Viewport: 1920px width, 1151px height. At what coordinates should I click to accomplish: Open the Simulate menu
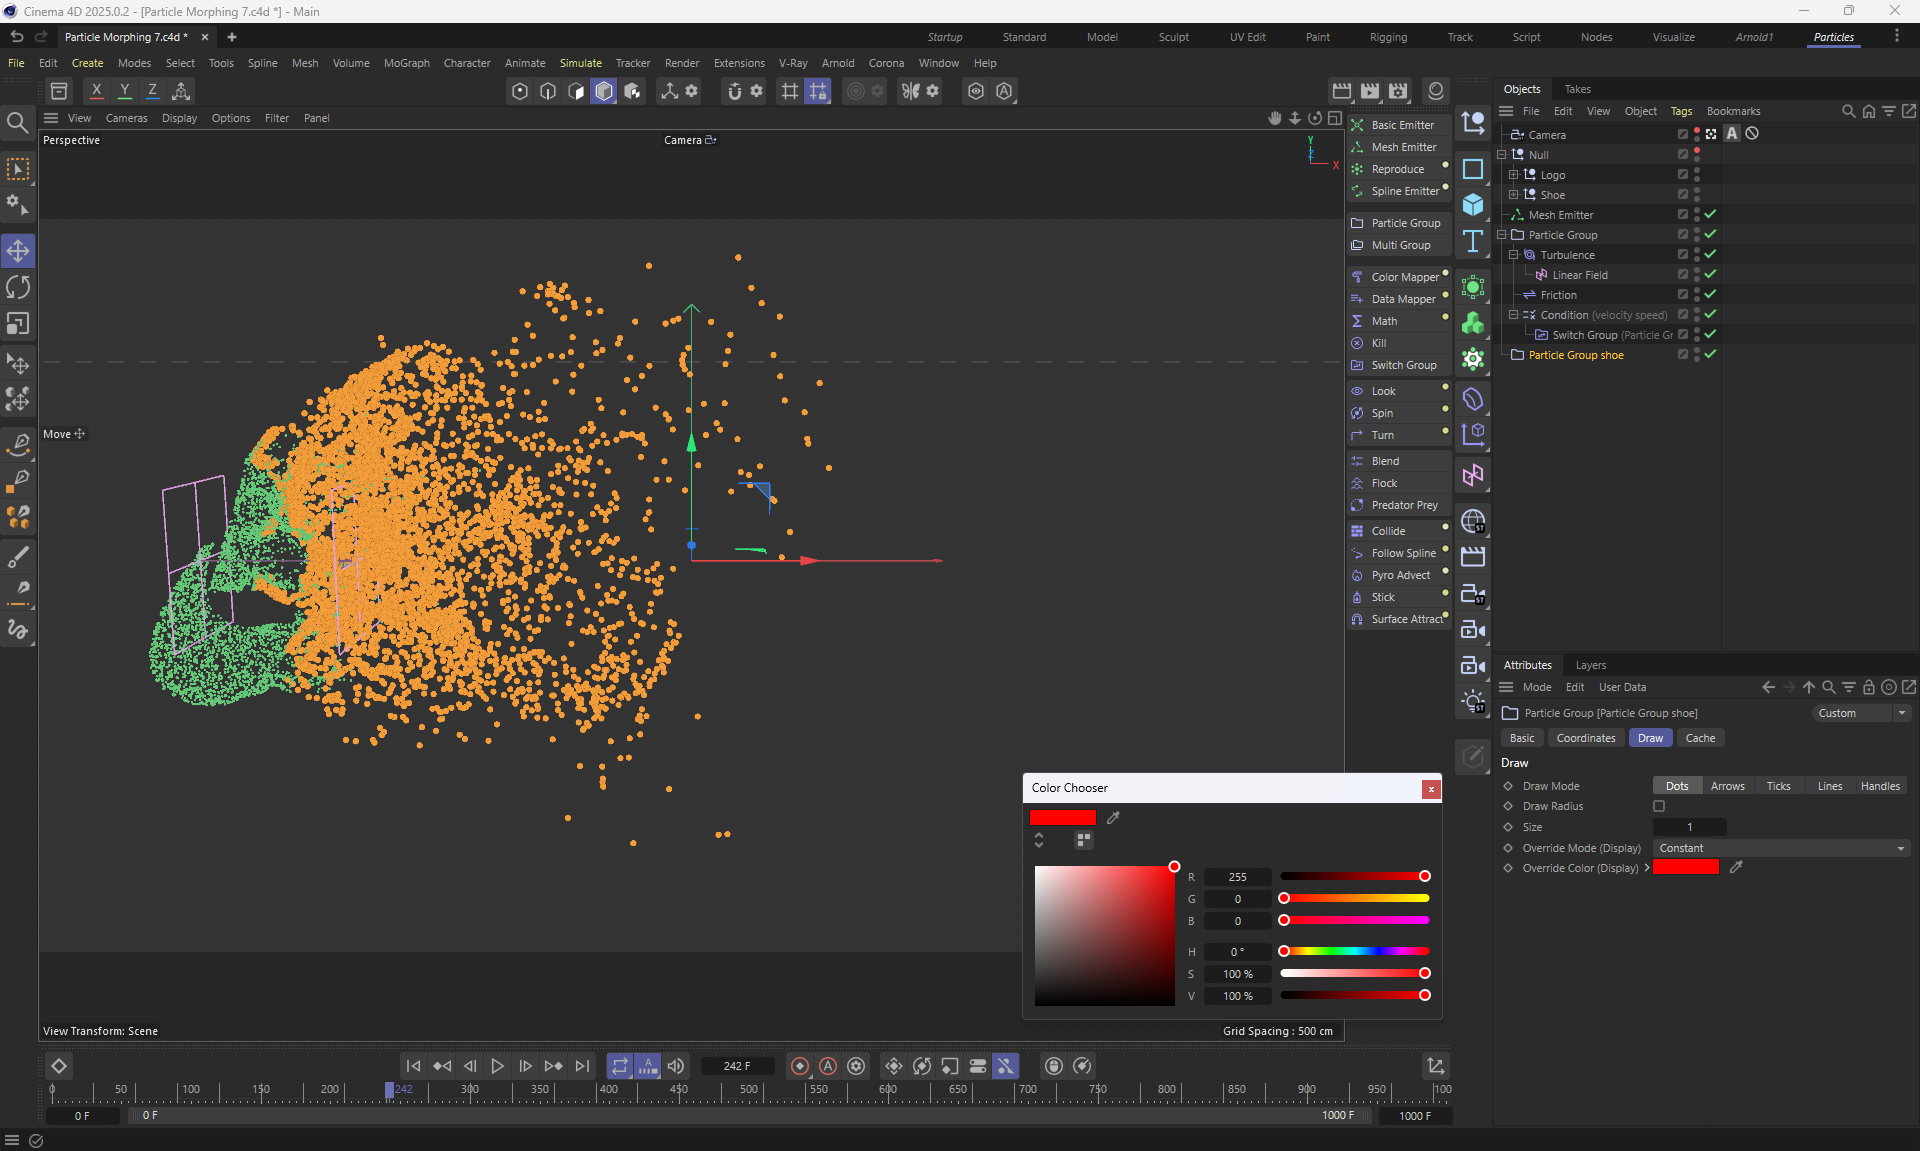coord(580,63)
